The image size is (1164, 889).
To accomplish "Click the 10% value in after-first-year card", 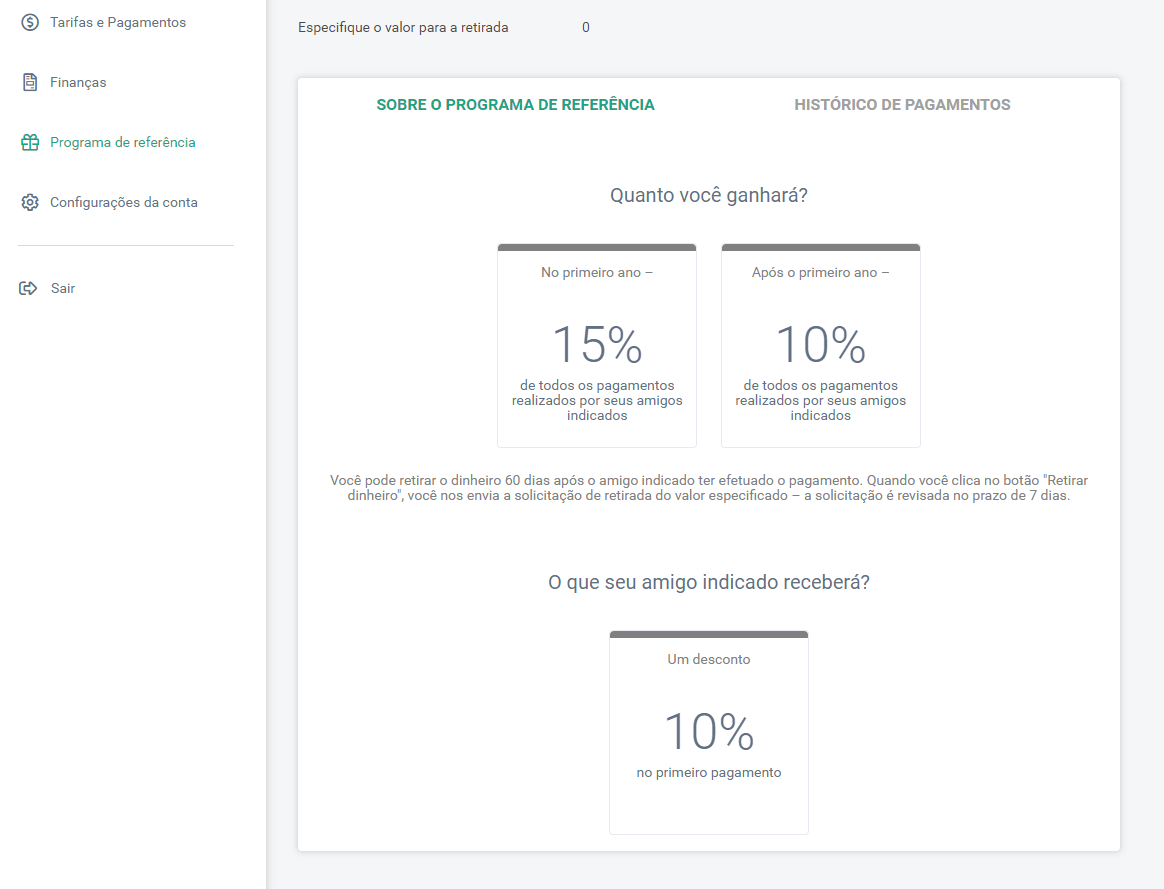I will (820, 344).
